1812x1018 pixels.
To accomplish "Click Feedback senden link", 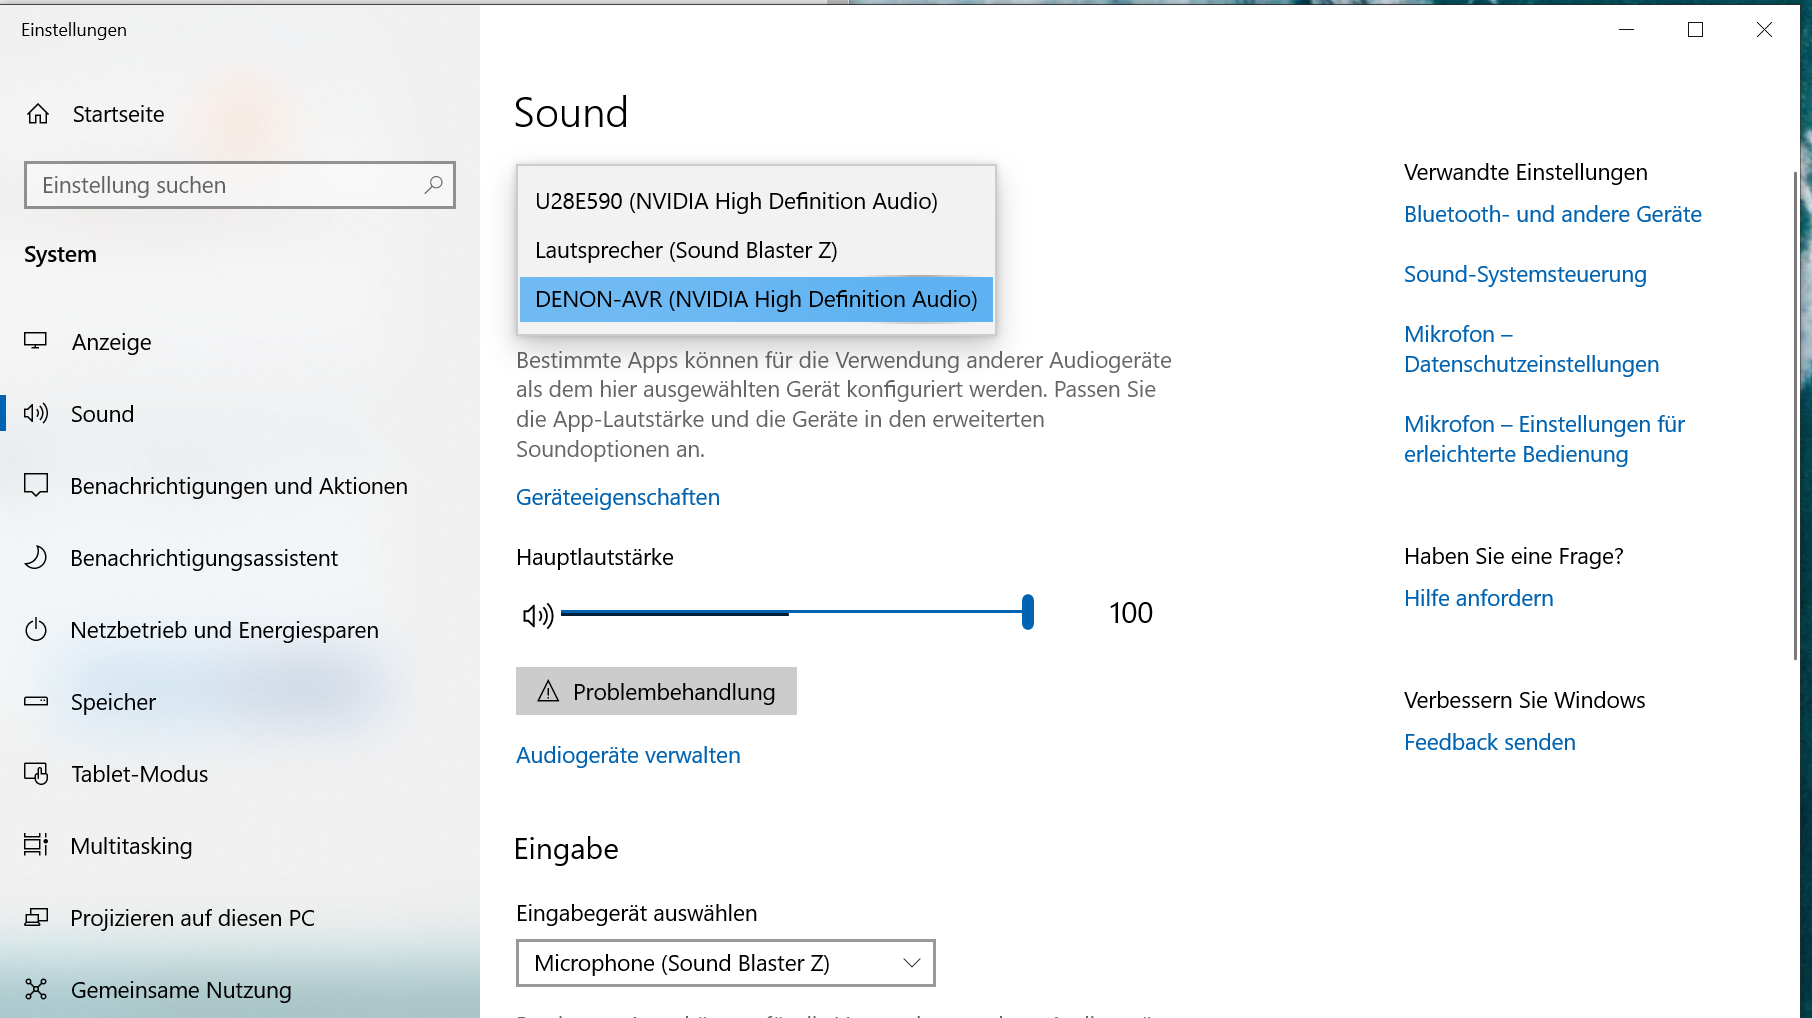I will [1490, 742].
